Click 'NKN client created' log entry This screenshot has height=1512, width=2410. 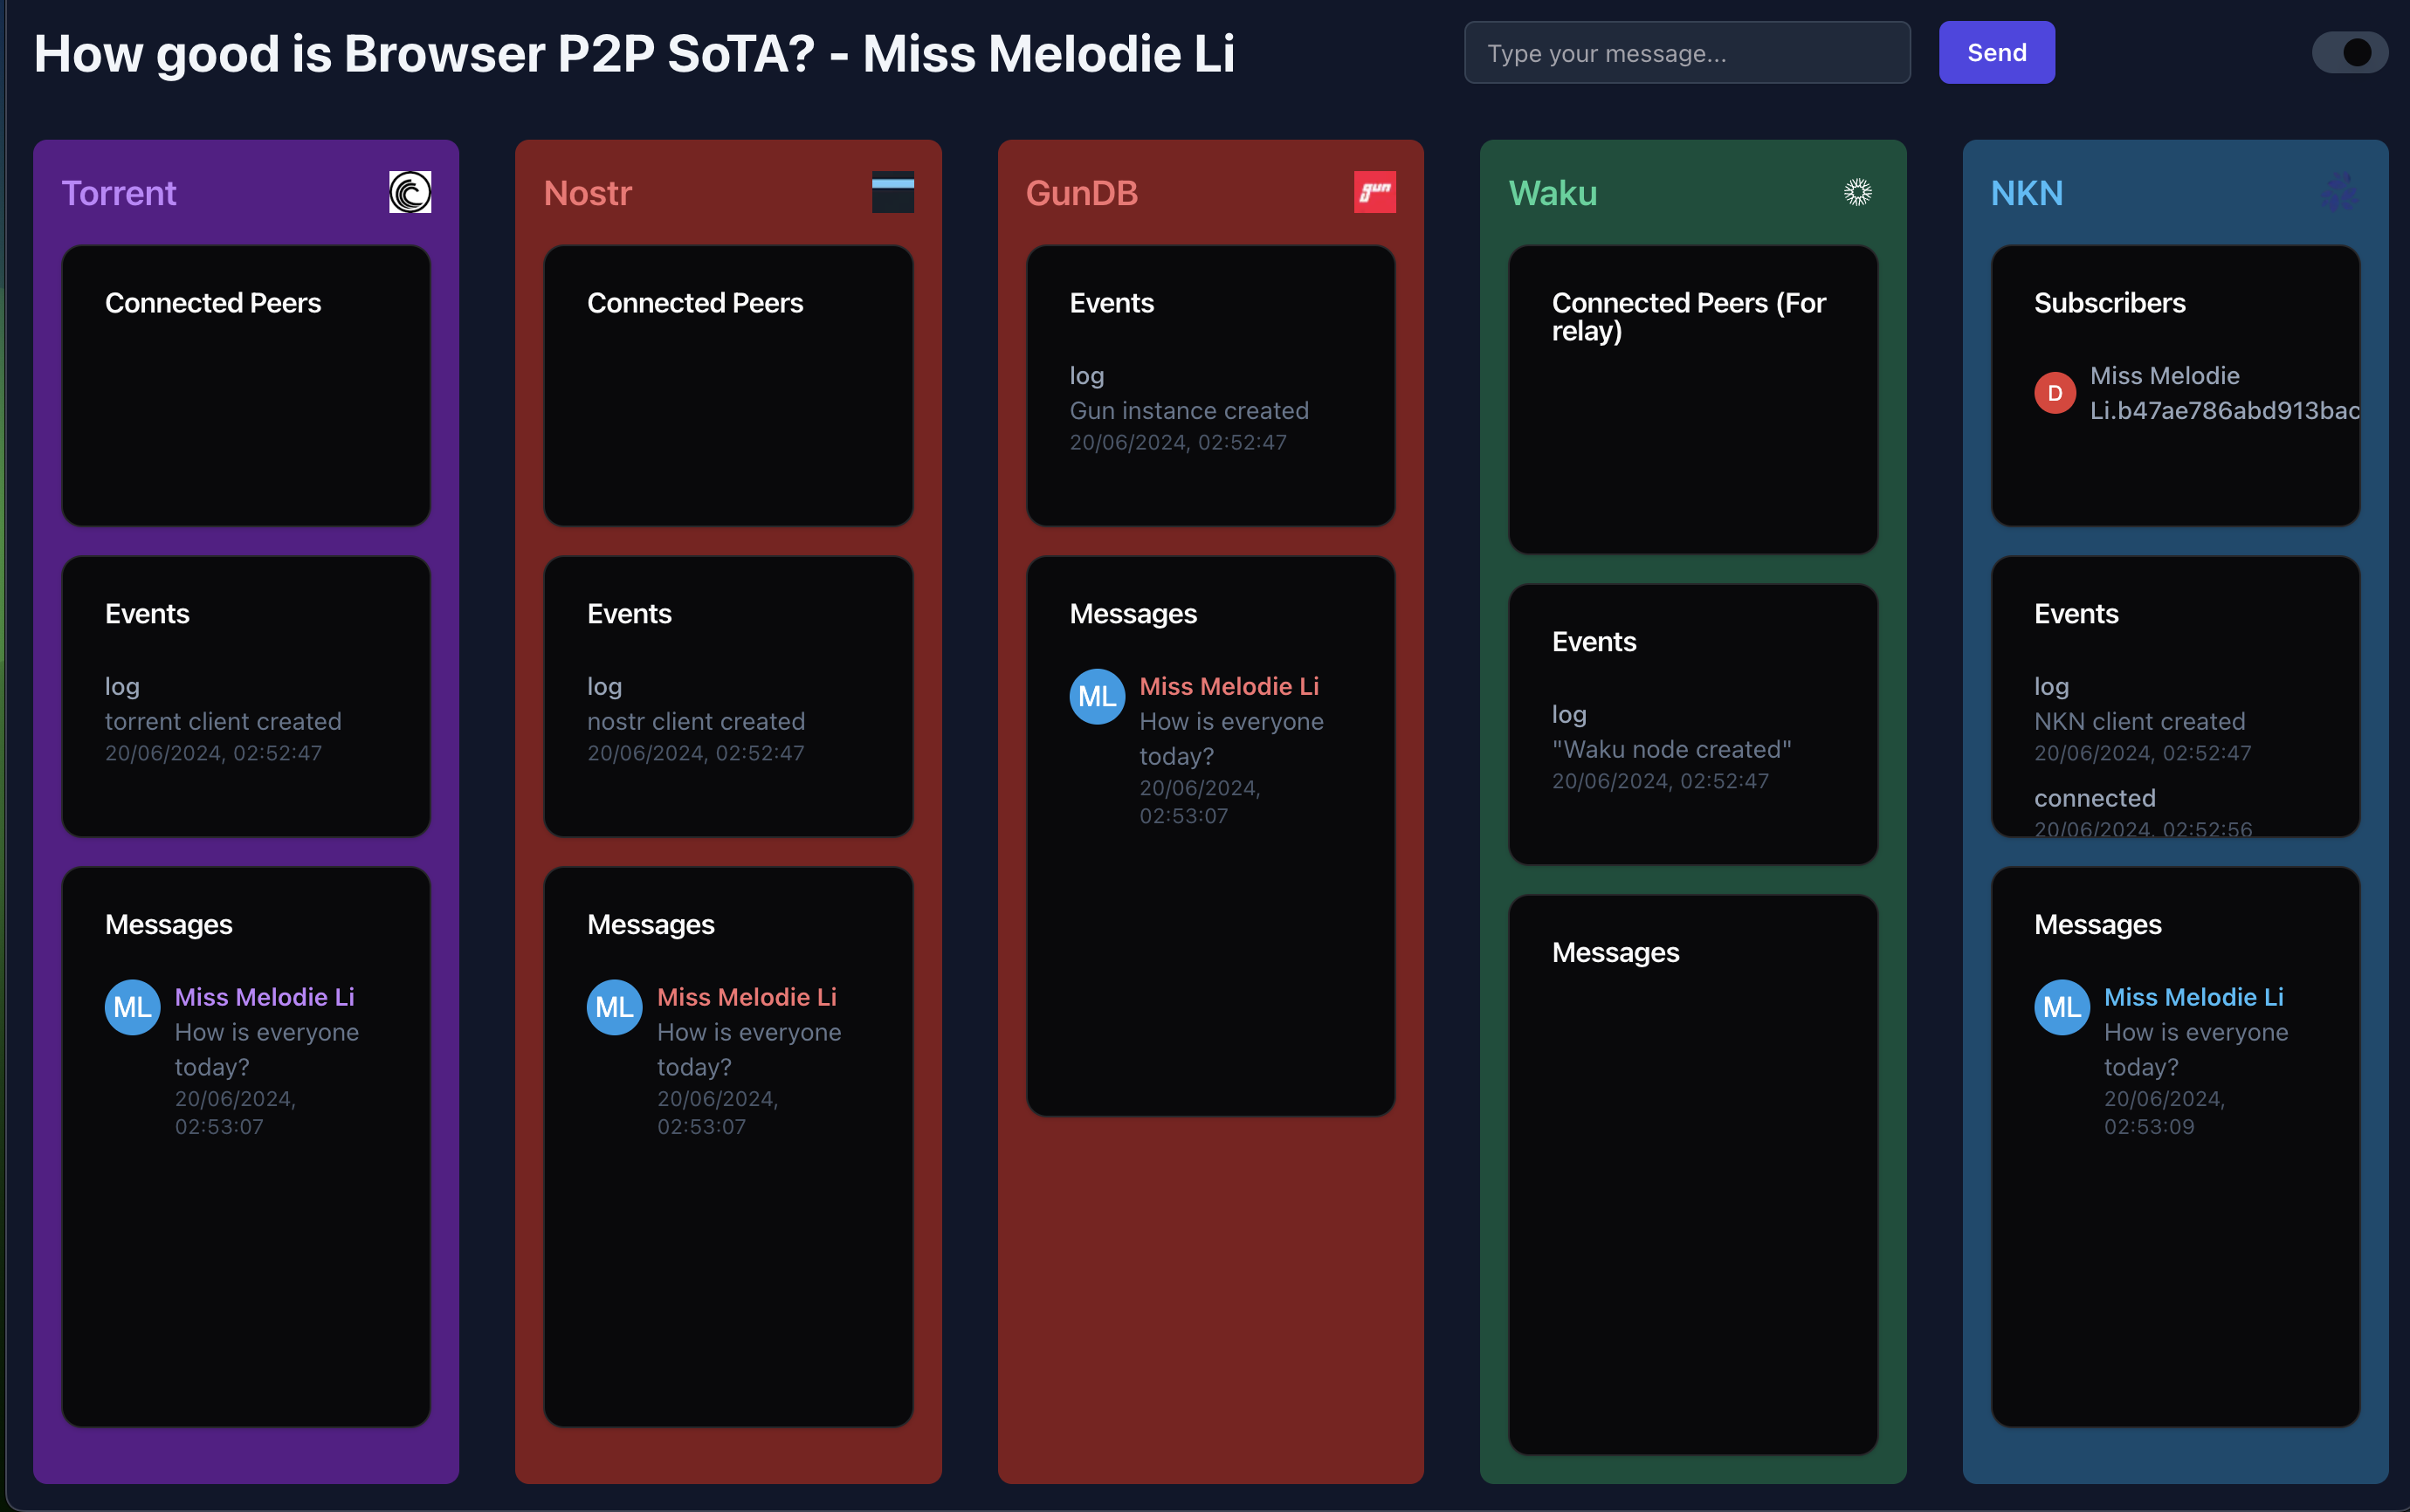click(x=2139, y=721)
